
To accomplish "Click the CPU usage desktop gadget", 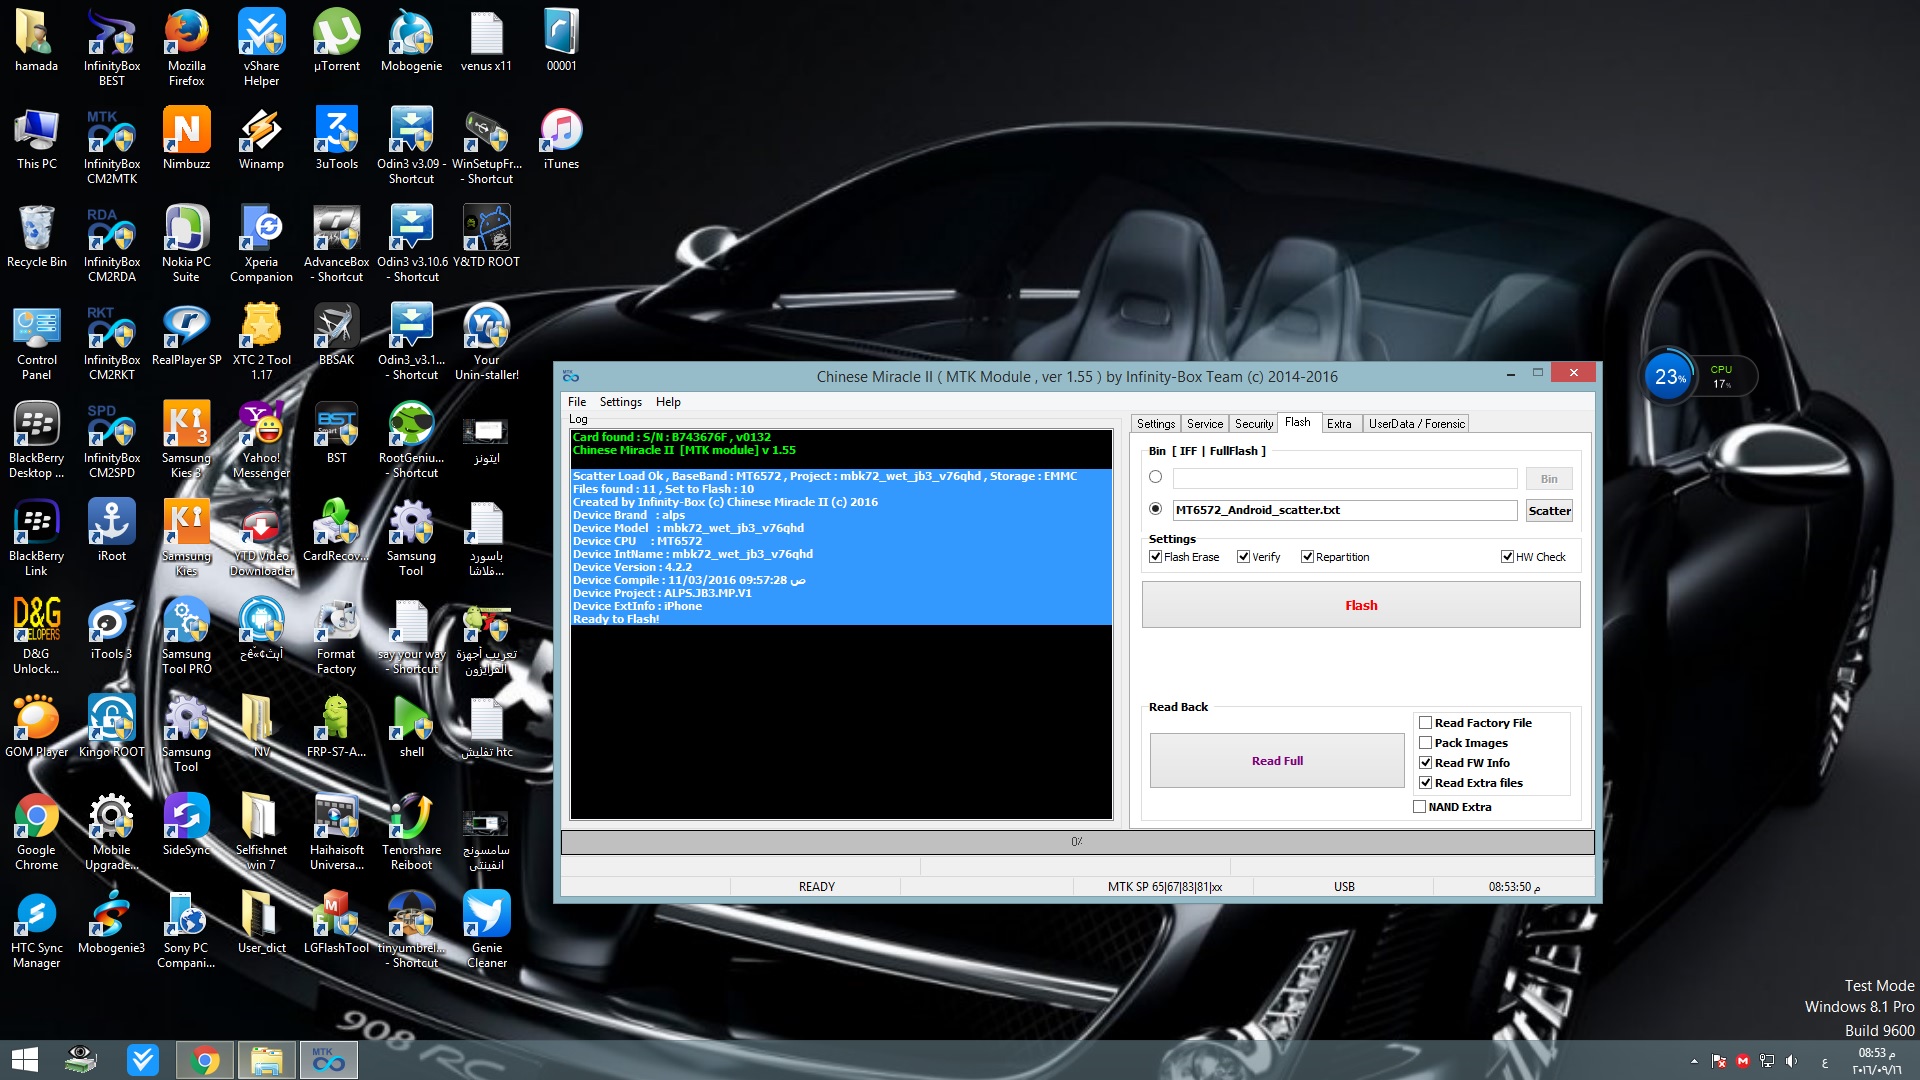I will pos(1699,377).
